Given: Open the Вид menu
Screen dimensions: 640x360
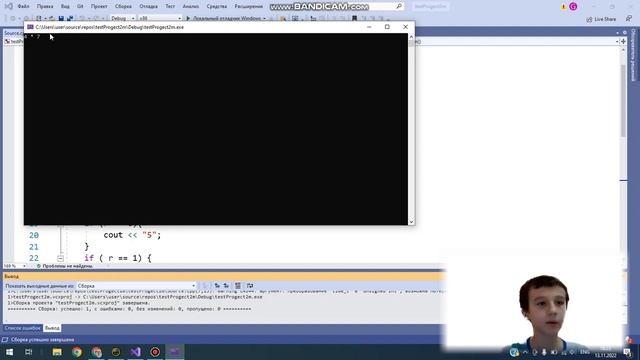Looking at the screenshot, I should 65,7.
